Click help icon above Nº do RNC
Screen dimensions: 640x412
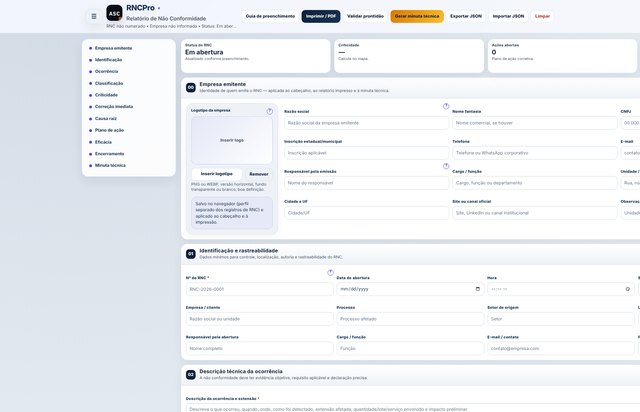pos(330,272)
